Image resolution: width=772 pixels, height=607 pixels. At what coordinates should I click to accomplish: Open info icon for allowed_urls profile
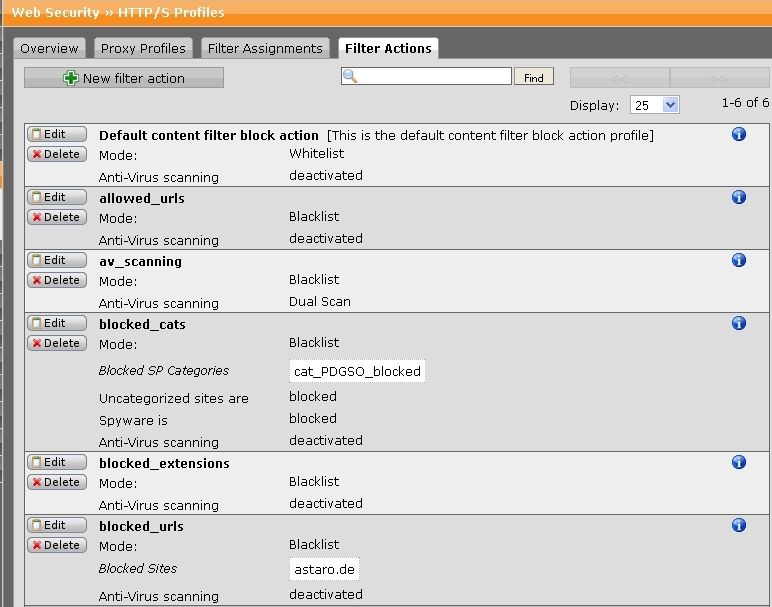tap(739, 197)
